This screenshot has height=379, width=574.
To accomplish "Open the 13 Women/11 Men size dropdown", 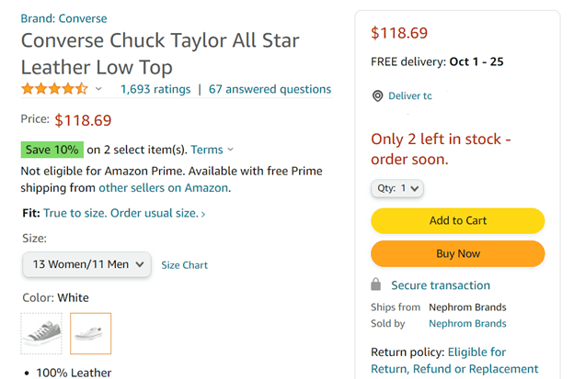I will [x=87, y=264].
